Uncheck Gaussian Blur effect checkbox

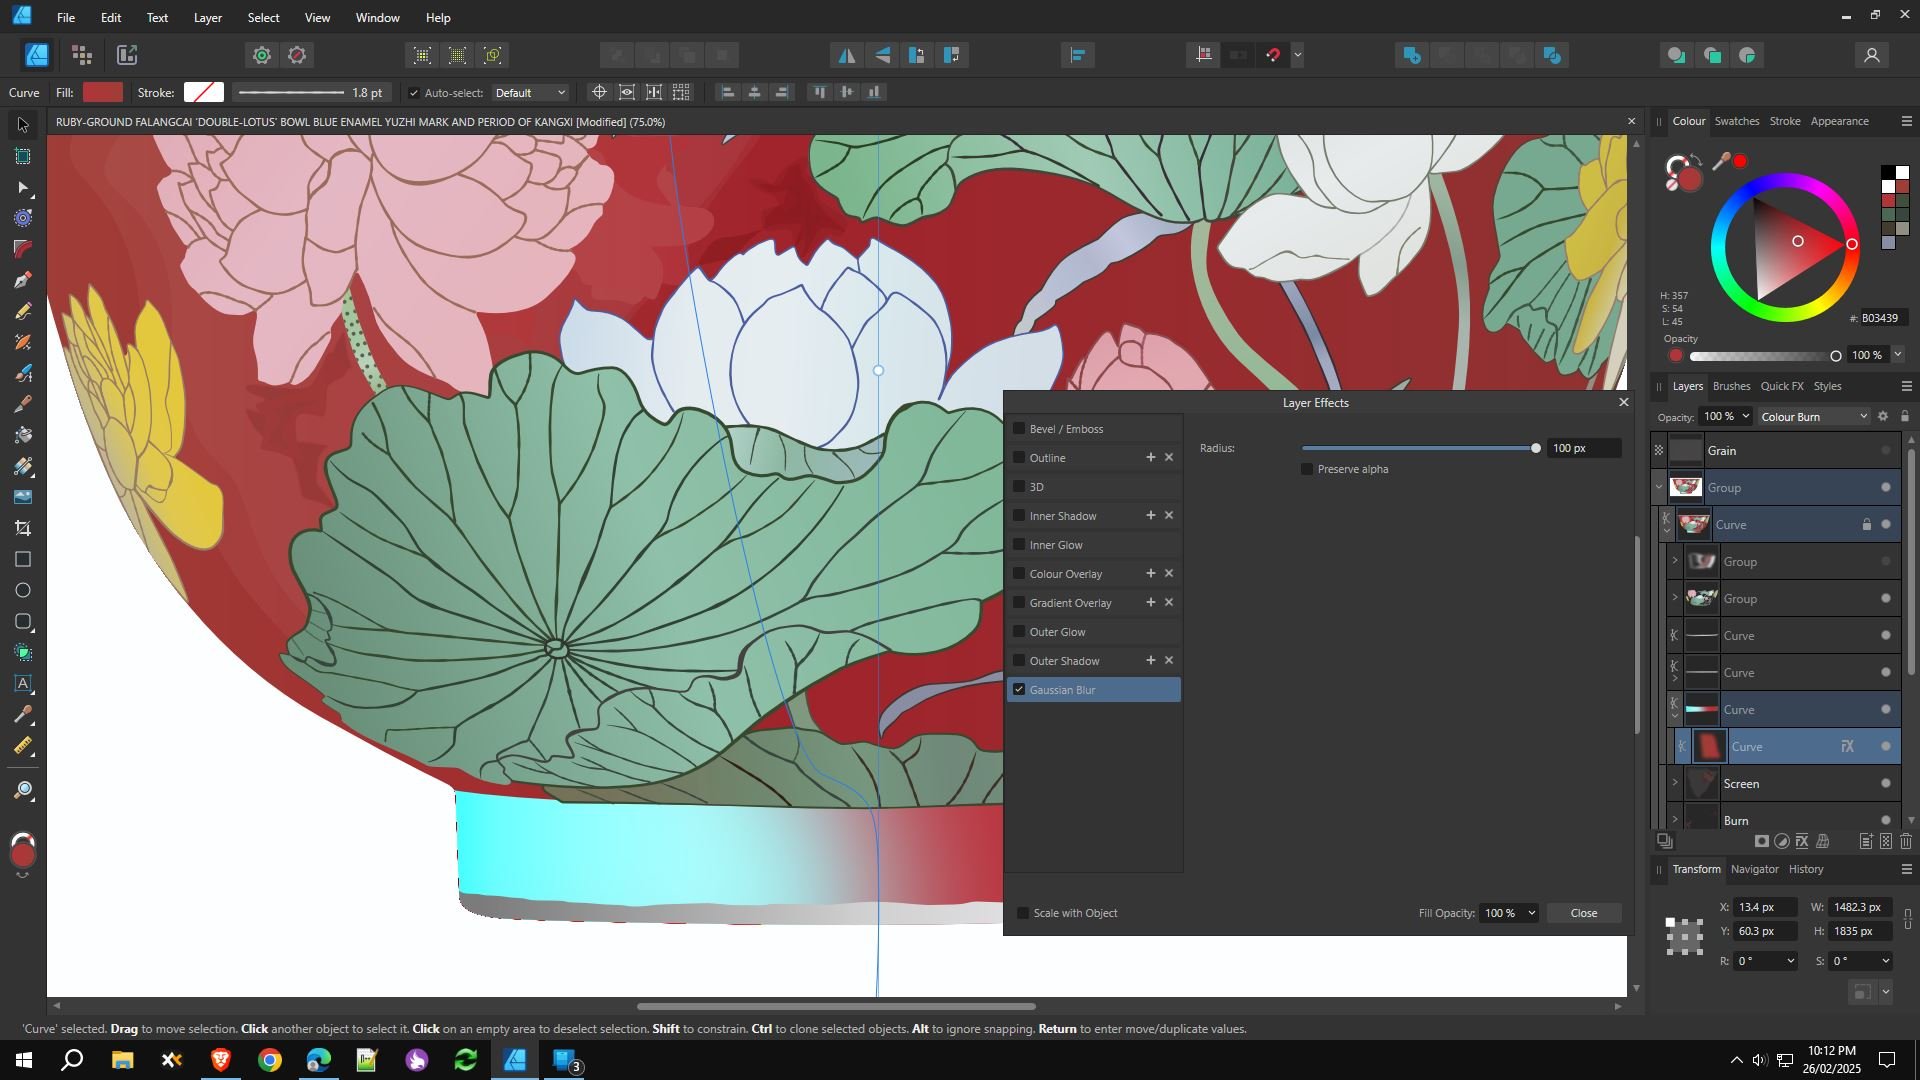tap(1019, 689)
